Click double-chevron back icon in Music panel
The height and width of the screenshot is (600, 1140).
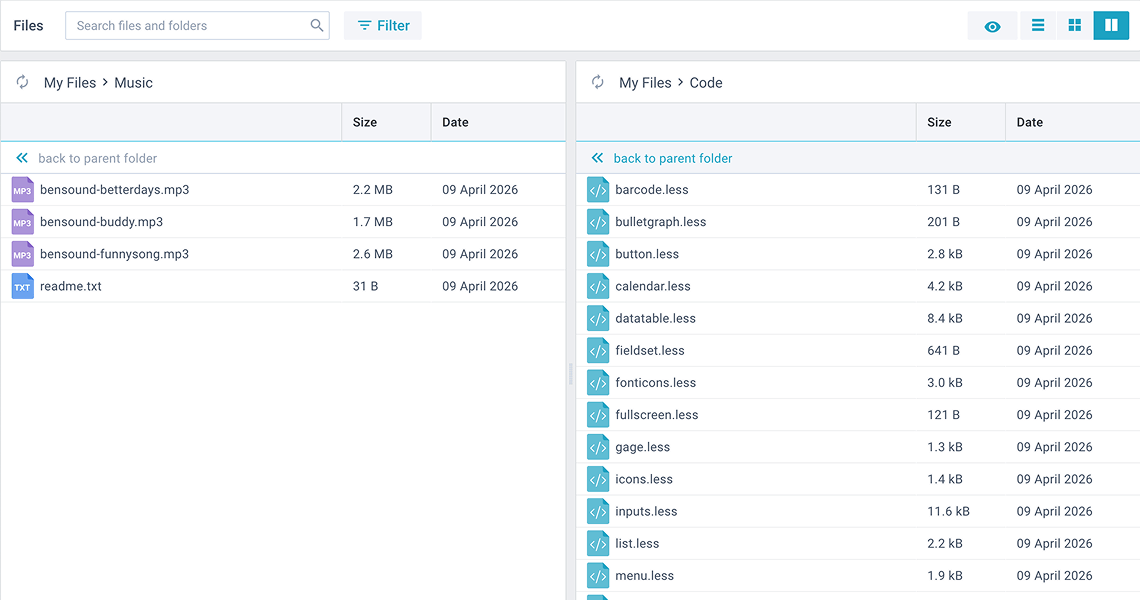pyautogui.click(x=22, y=158)
